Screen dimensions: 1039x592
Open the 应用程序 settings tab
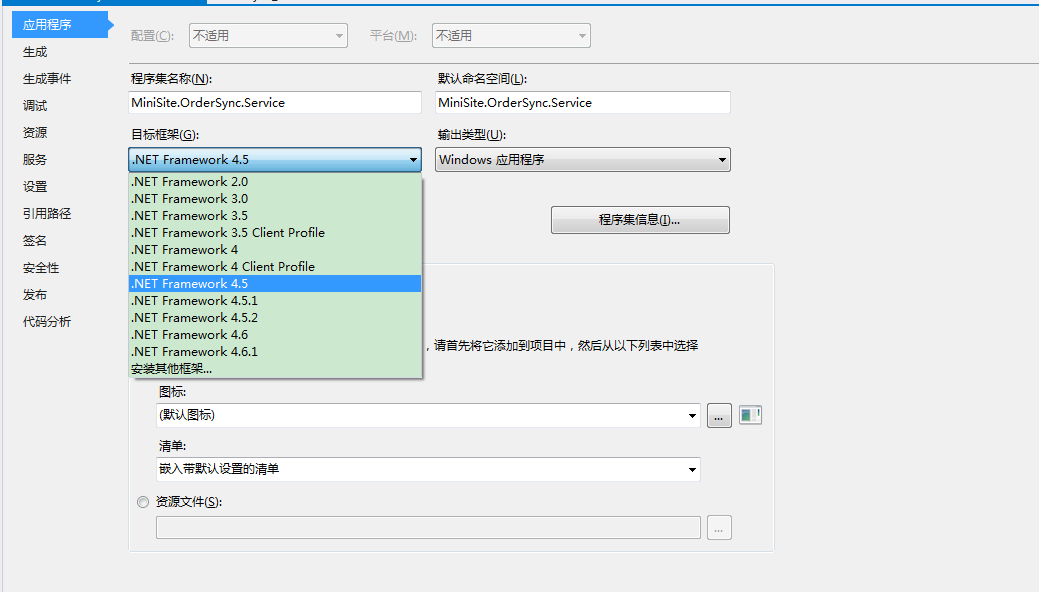(x=60, y=25)
